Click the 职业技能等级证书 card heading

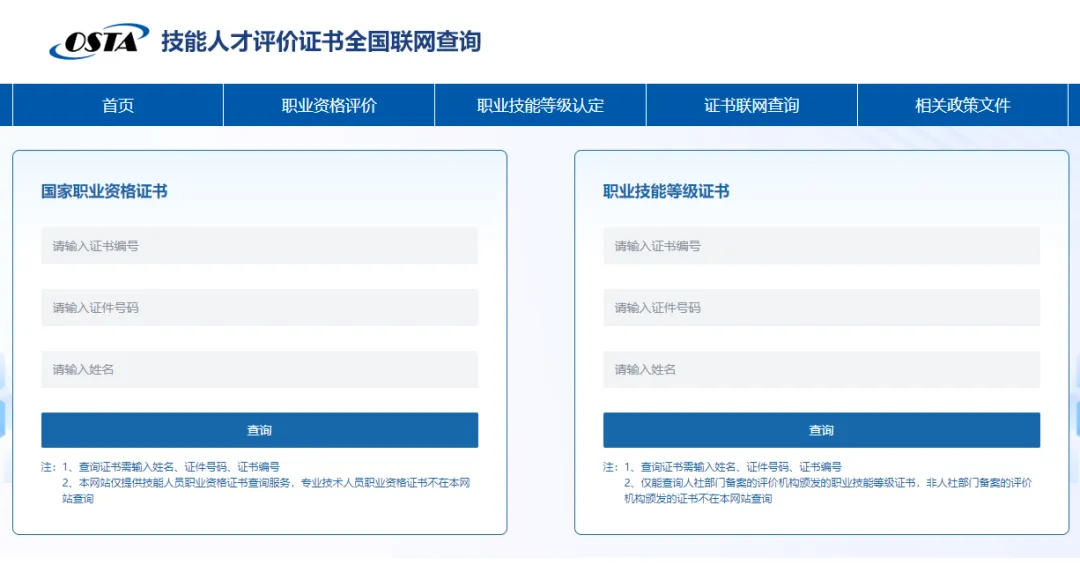coord(666,191)
